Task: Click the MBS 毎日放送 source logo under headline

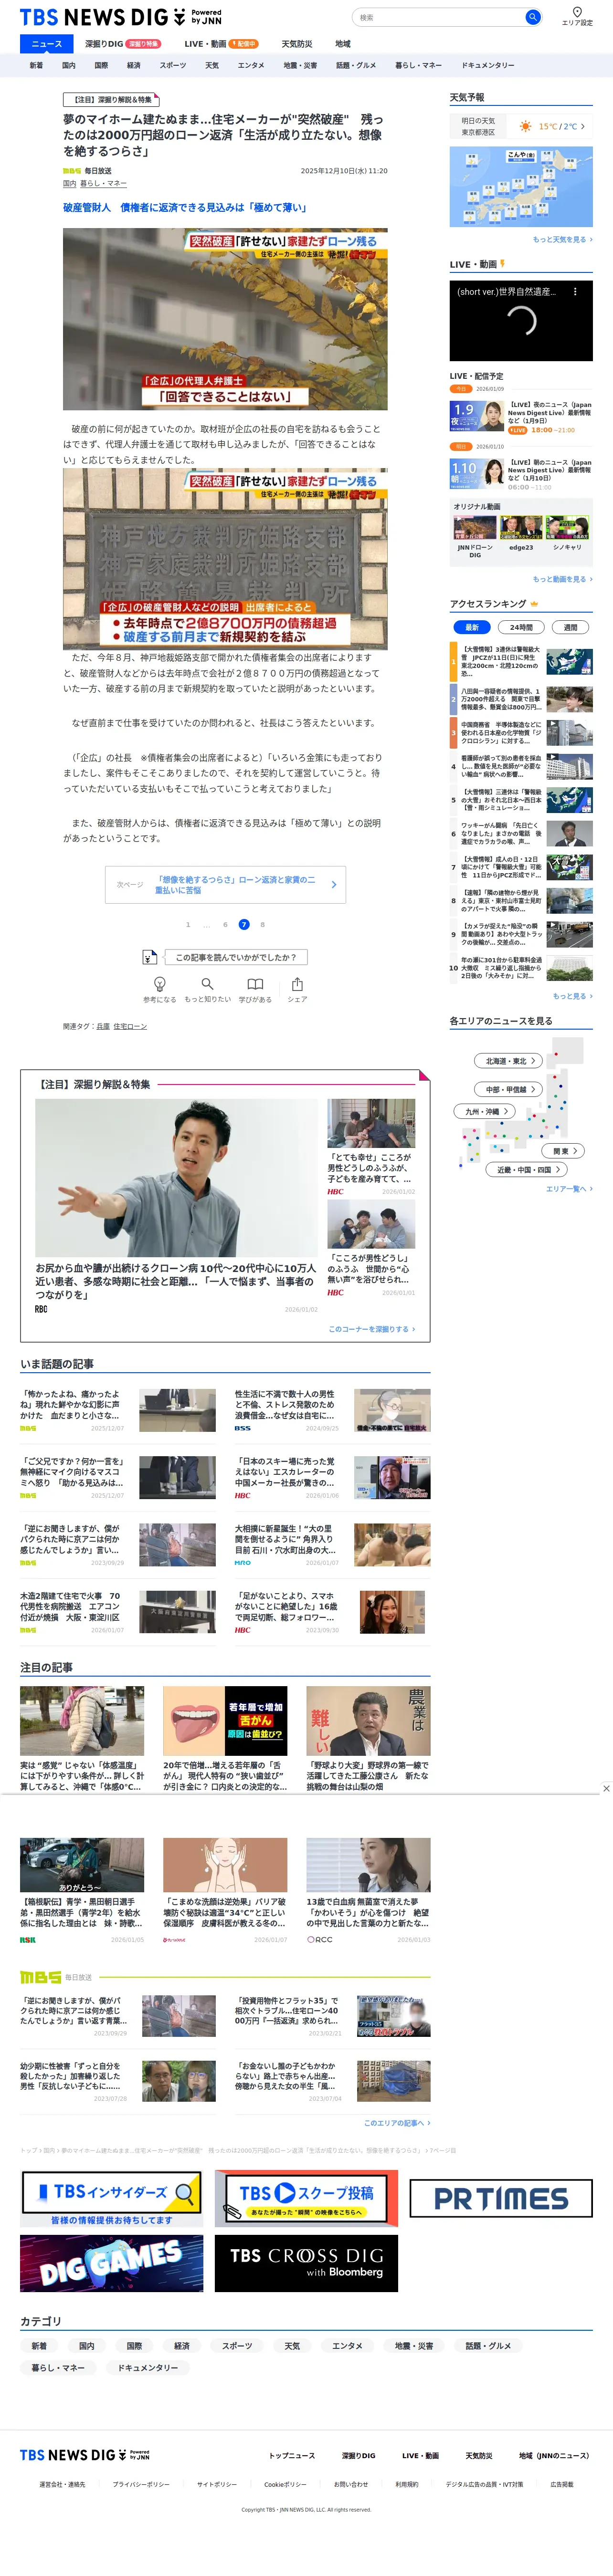Action: tap(87, 171)
